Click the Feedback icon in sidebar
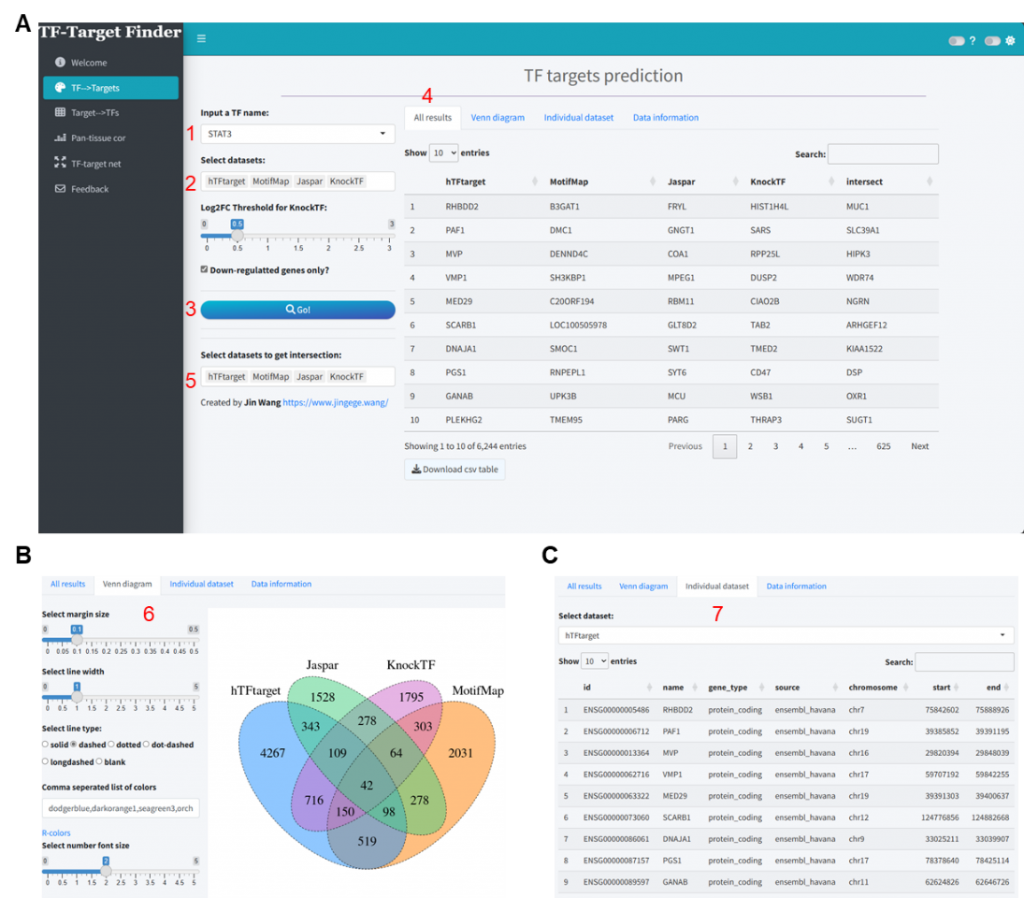 point(59,189)
